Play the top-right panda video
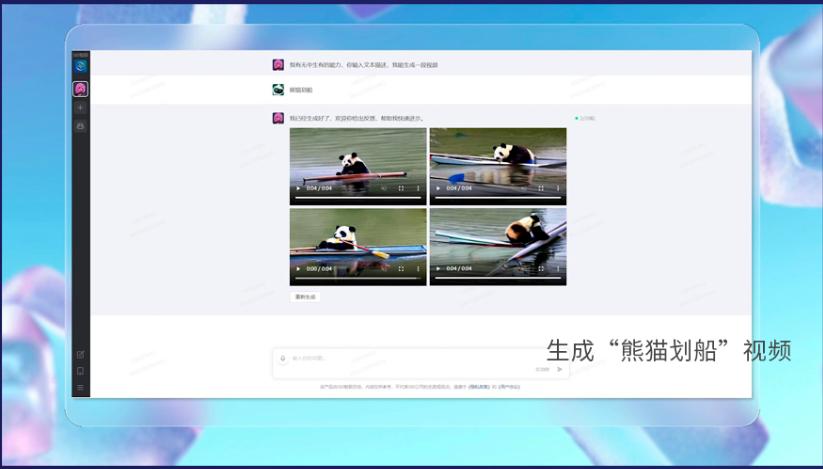Image resolution: width=823 pixels, height=469 pixels. click(437, 188)
